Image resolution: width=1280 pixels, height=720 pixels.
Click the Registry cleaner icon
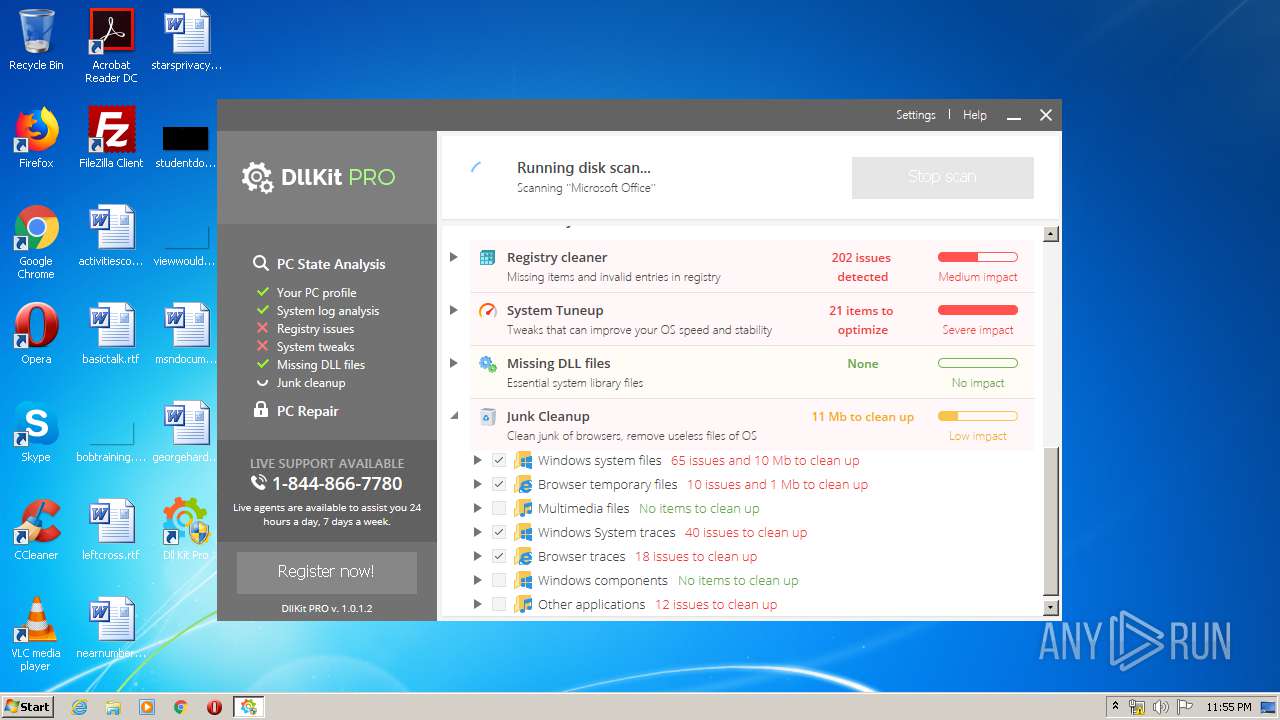pyautogui.click(x=487, y=258)
